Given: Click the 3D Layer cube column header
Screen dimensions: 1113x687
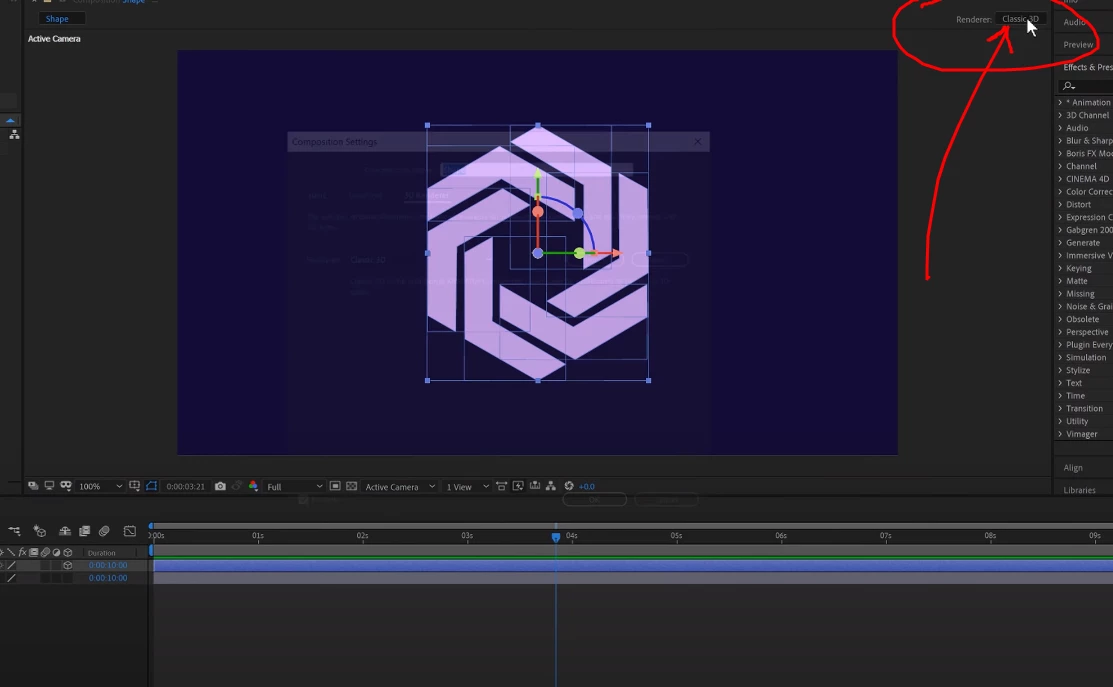Looking at the screenshot, I should (68, 552).
